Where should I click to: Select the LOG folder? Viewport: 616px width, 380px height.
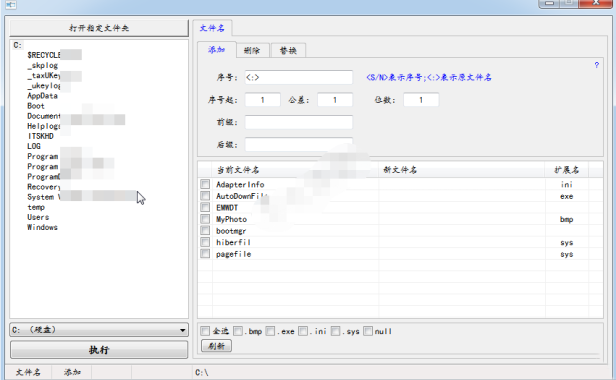pyautogui.click(x=34, y=146)
